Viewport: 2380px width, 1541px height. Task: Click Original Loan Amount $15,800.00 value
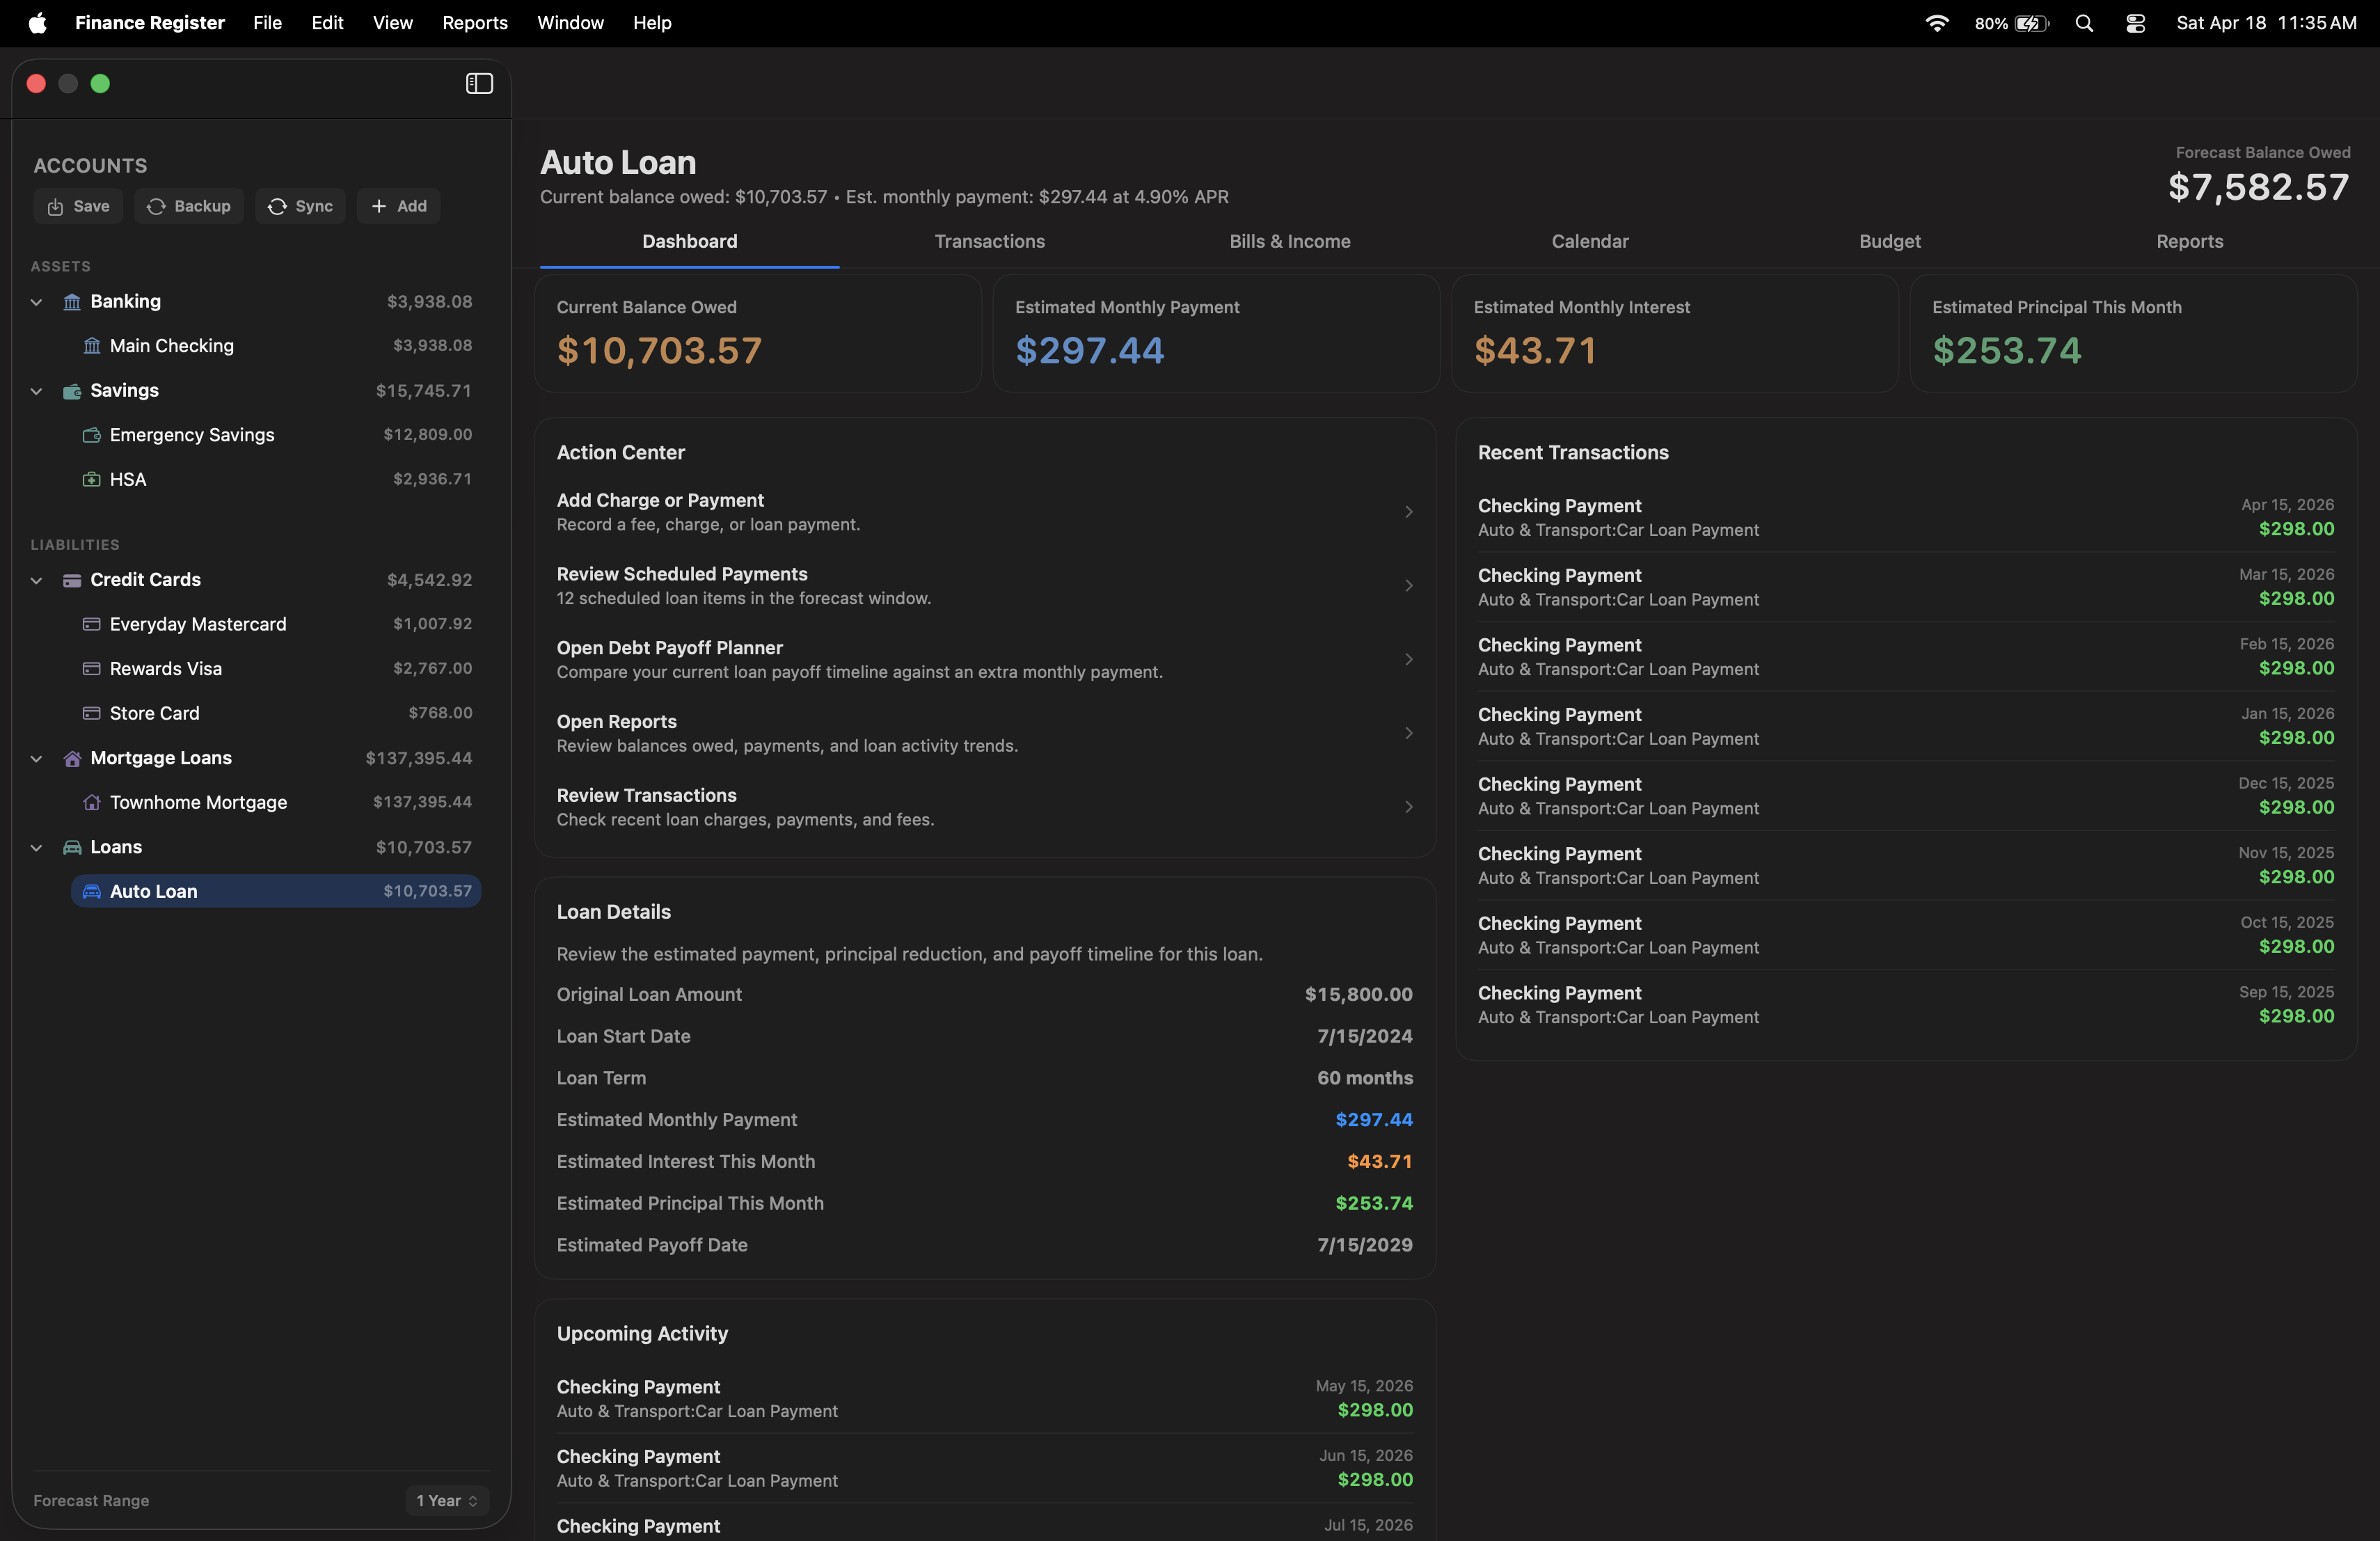coord(1358,994)
